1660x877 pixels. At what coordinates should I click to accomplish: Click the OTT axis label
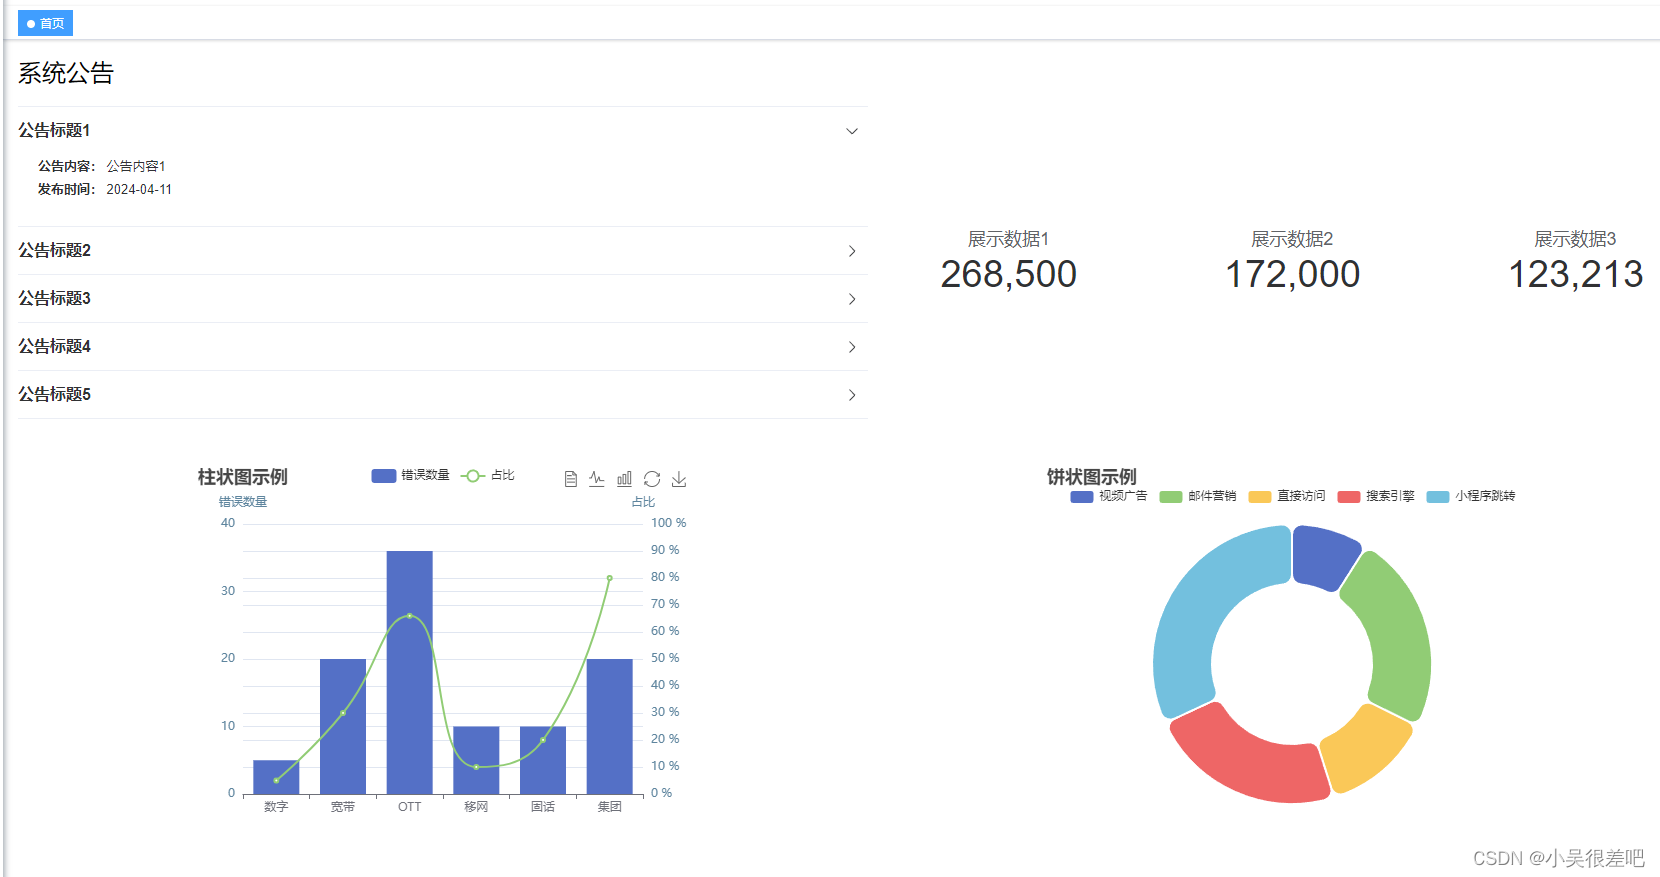coord(410,807)
